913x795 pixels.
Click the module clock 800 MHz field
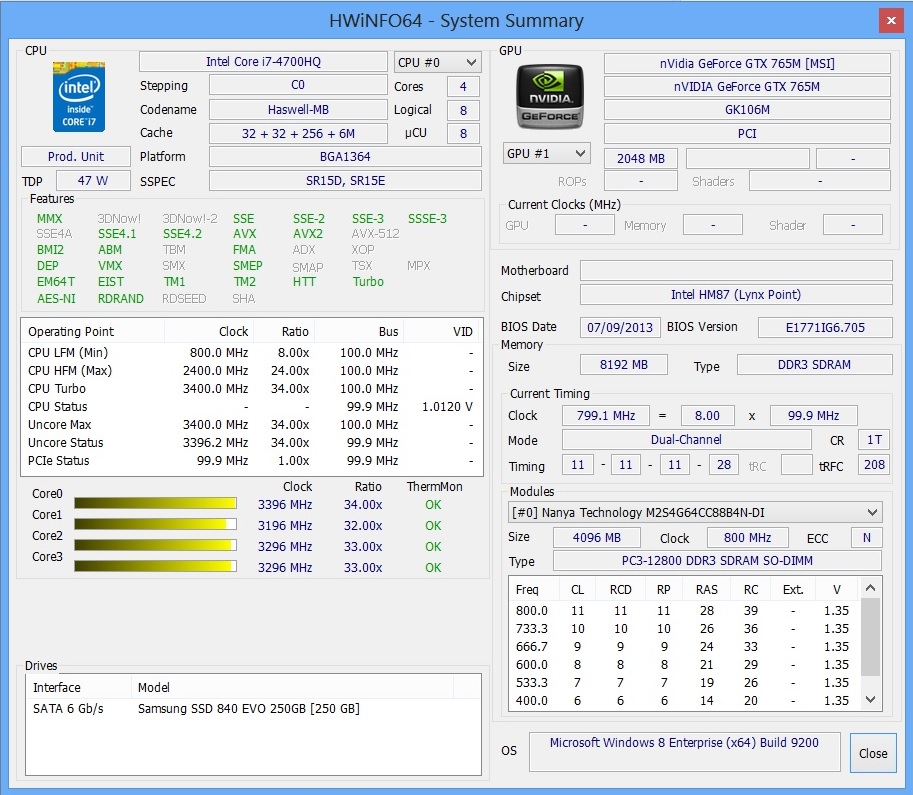click(748, 538)
